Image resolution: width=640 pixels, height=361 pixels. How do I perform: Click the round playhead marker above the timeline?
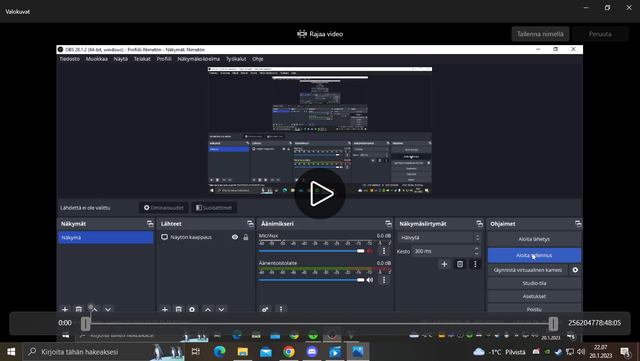tap(91, 307)
